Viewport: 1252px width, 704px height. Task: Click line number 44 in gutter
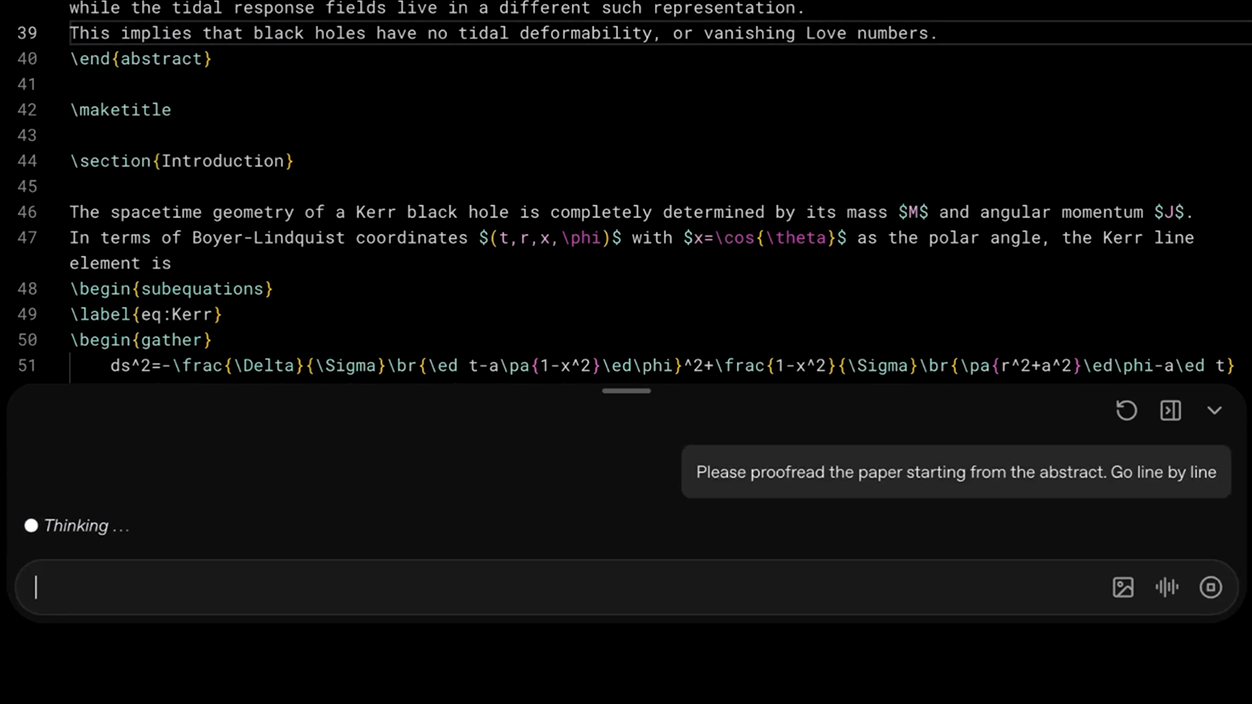click(27, 161)
